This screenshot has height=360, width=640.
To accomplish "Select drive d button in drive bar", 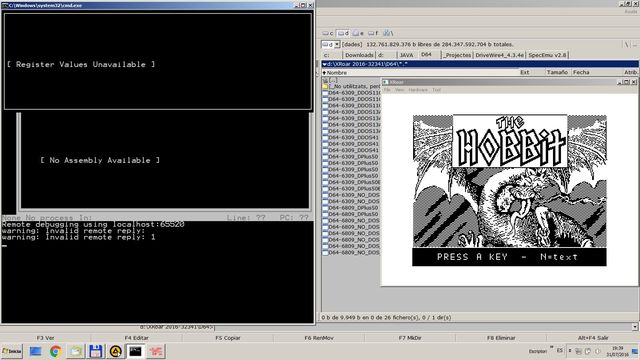I will pos(343,33).
